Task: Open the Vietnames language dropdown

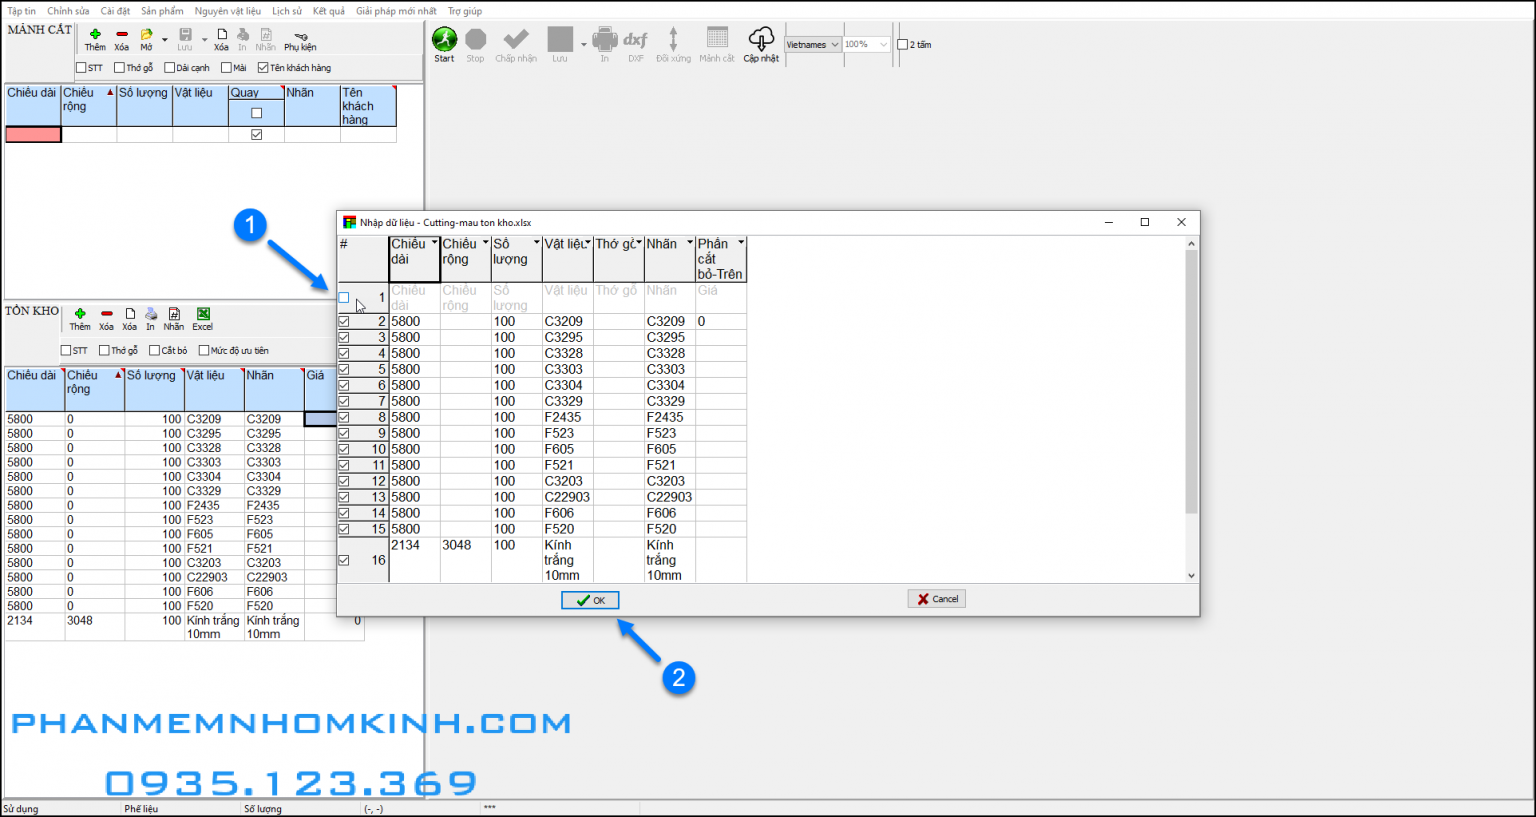Action: click(x=812, y=45)
